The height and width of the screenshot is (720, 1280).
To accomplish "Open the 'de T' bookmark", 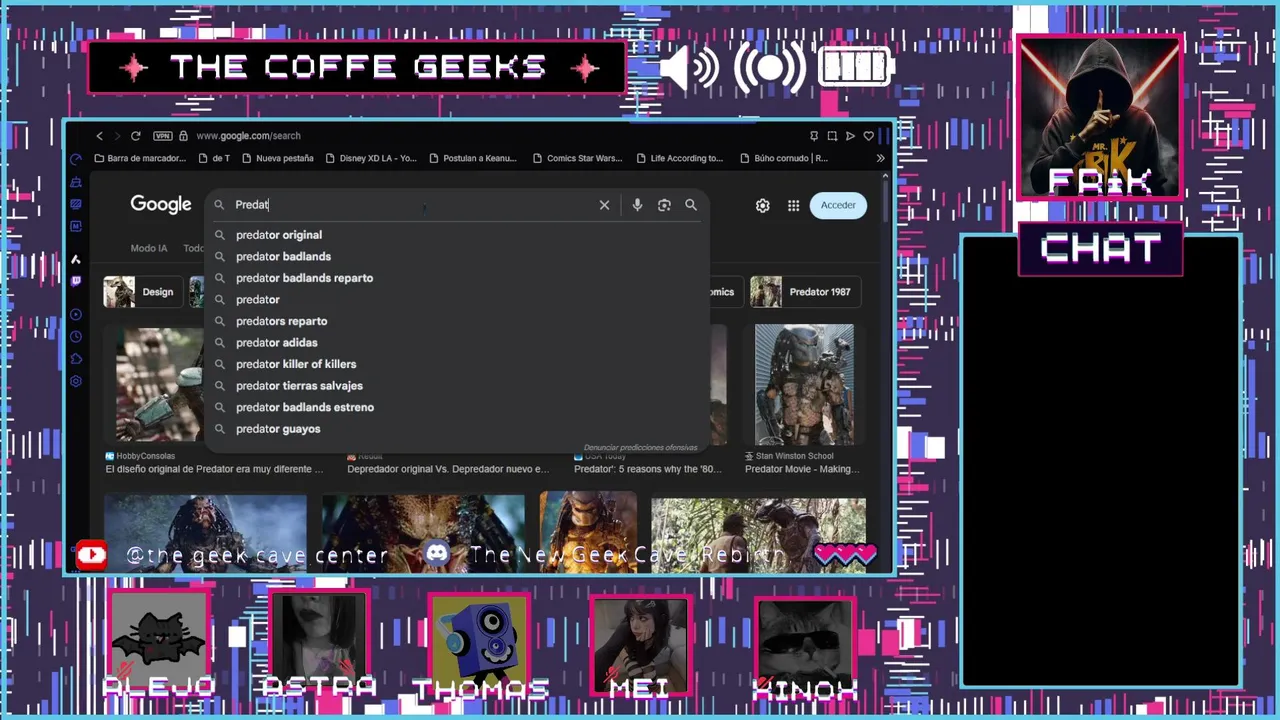I will [214, 158].
